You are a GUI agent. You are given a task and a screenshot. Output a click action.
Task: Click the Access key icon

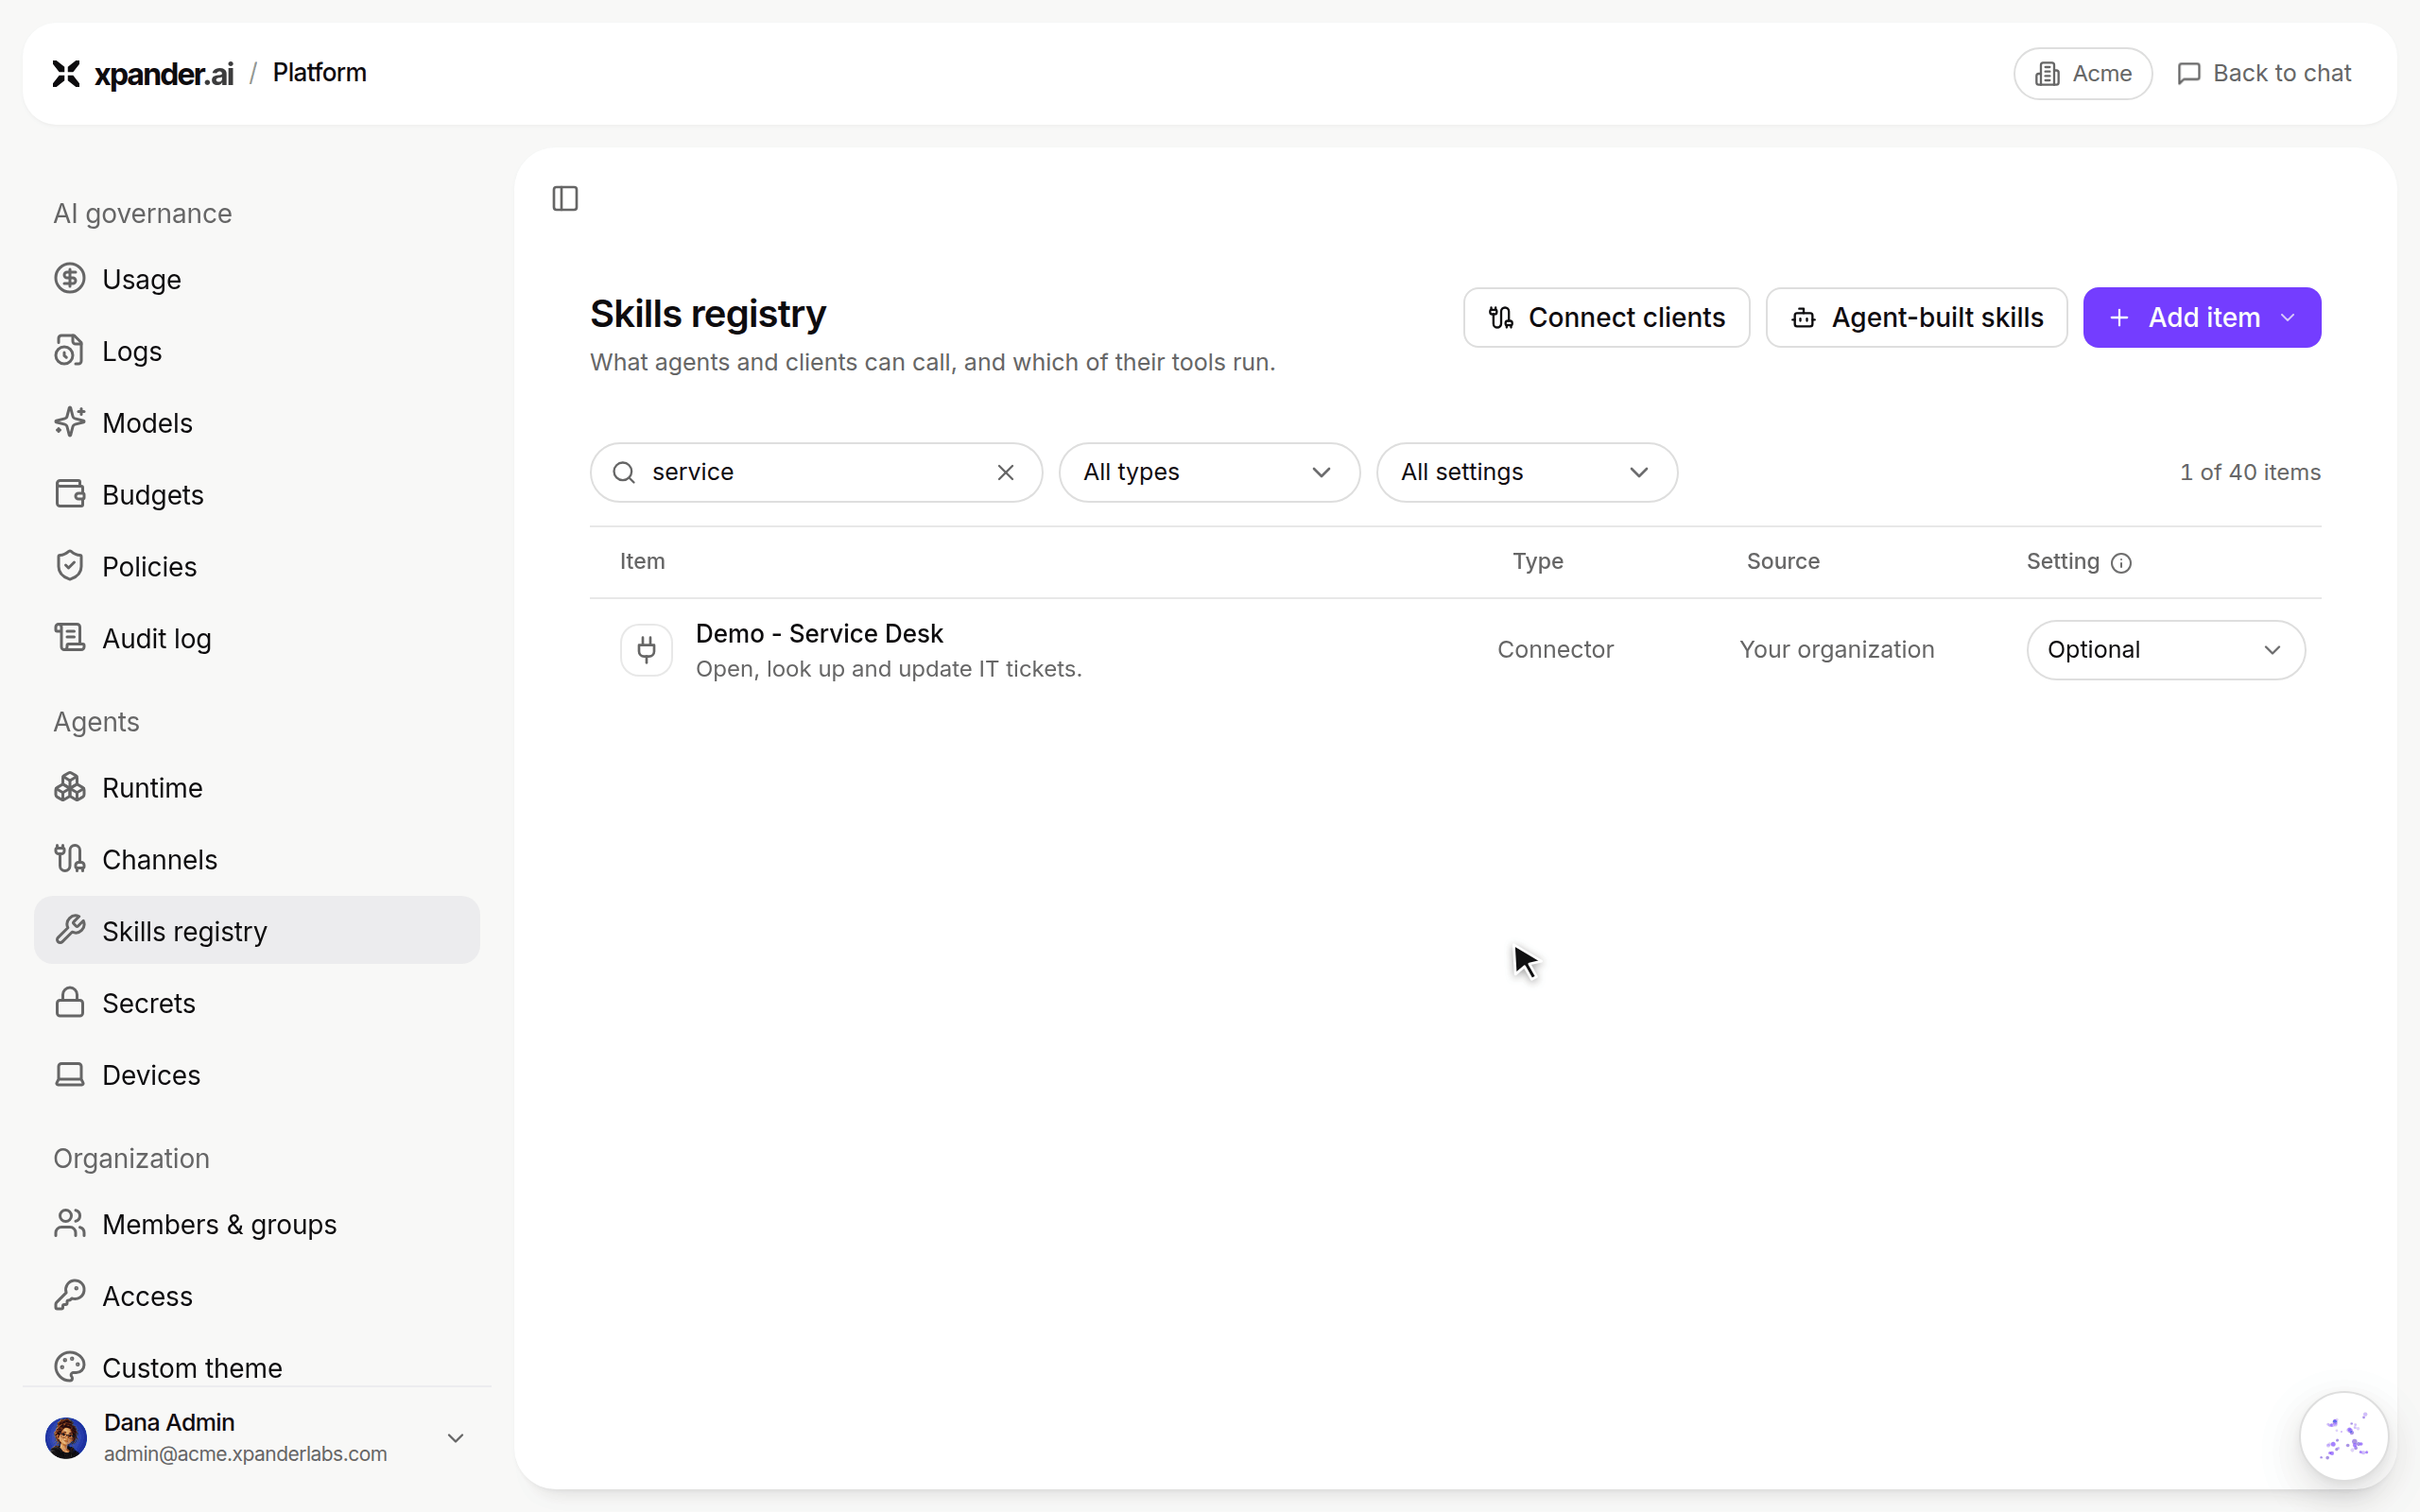click(x=69, y=1295)
